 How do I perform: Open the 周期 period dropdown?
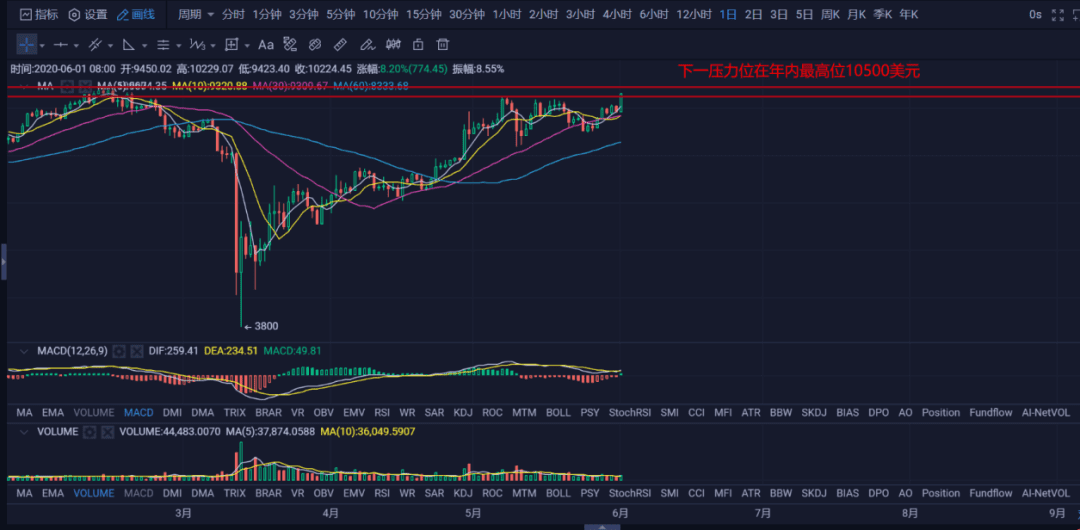click(196, 14)
